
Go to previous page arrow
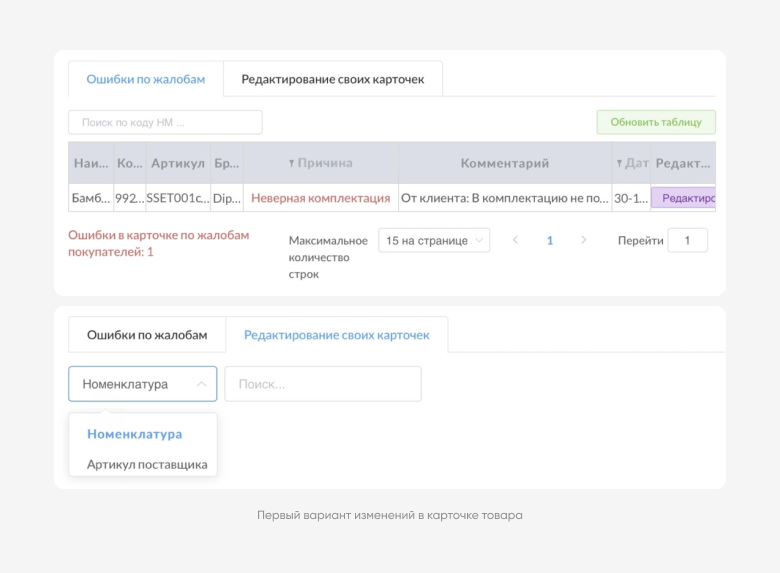tap(515, 240)
